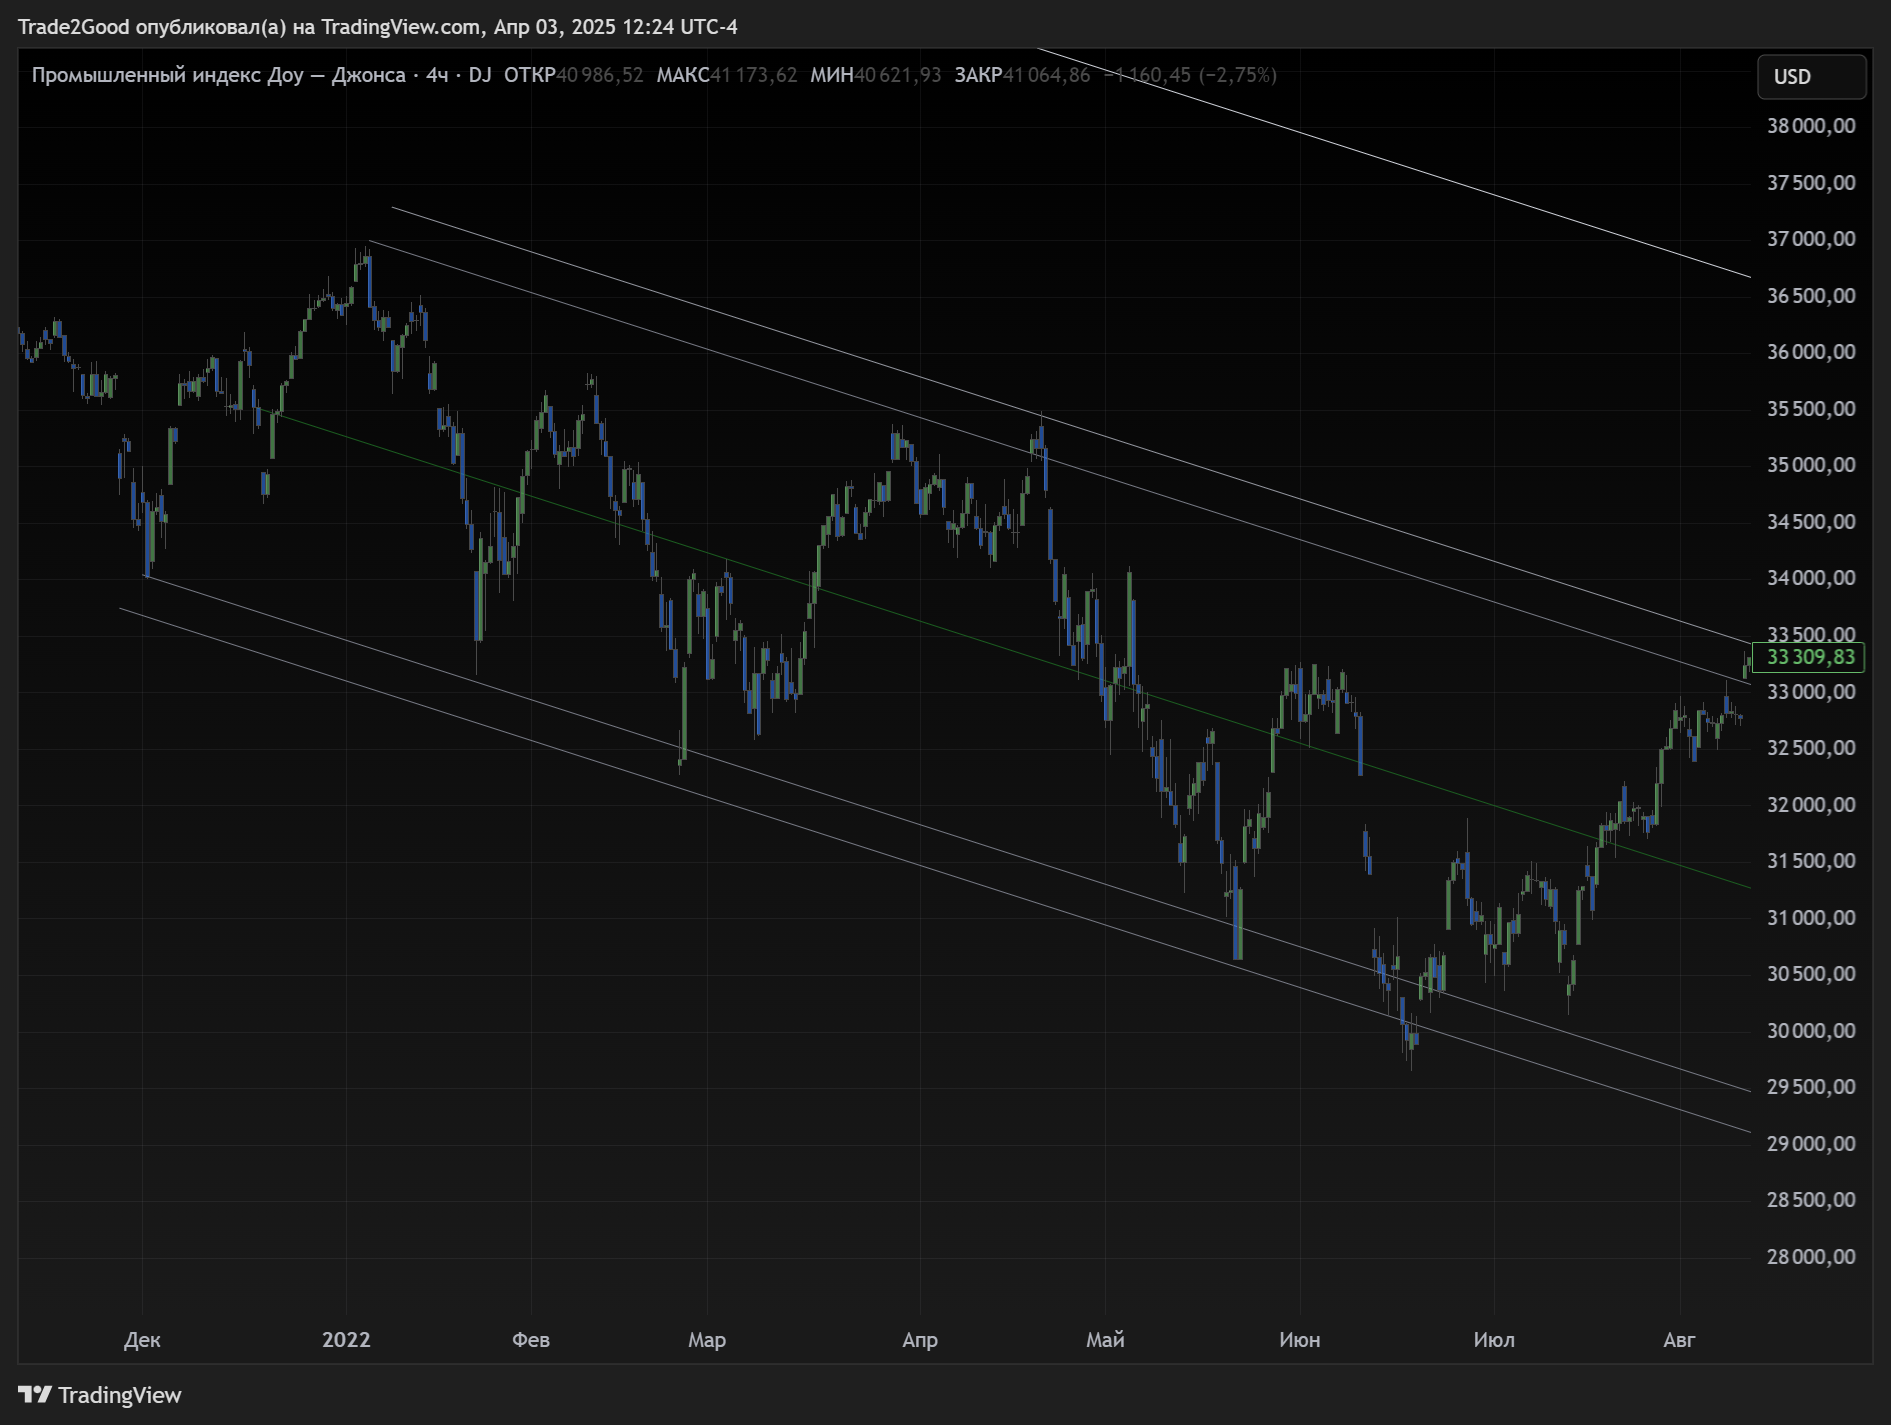This screenshot has height=1425, width=1891.
Task: Select the ОТКР open value 40 986,52
Action: pos(599,75)
